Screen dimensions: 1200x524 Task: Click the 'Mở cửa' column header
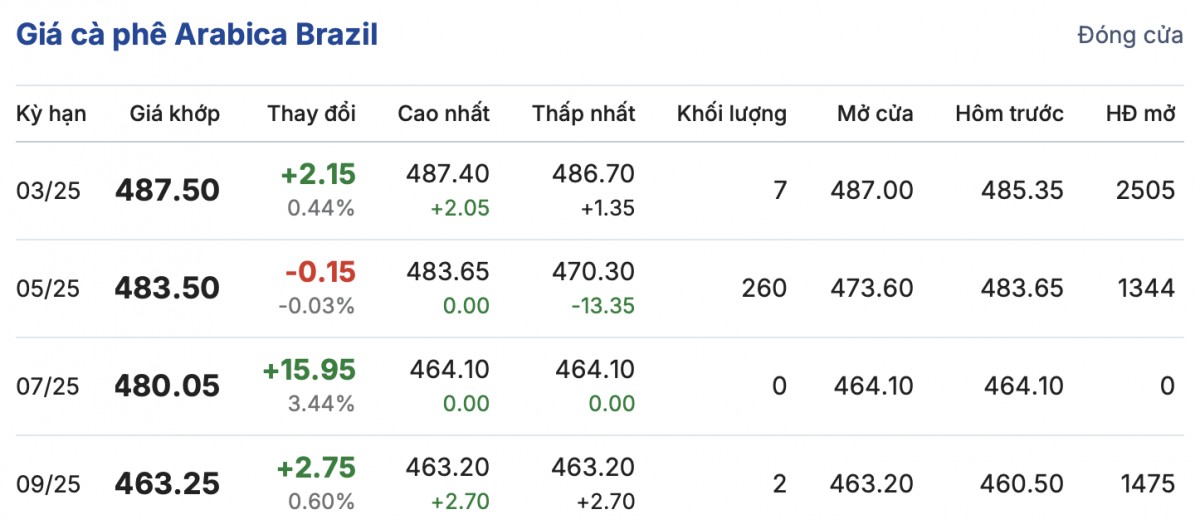point(875,114)
